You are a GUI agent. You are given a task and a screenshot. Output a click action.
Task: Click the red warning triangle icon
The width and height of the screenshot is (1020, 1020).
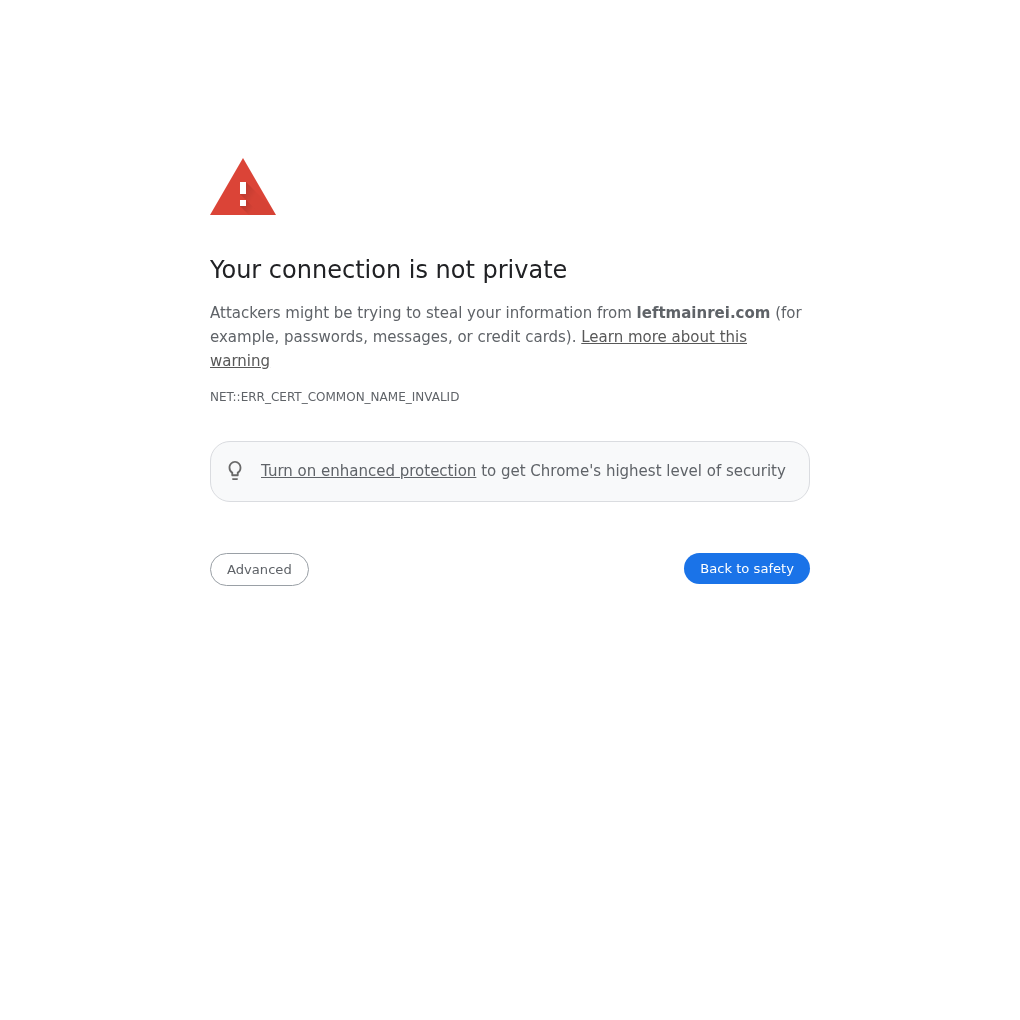coord(243,187)
